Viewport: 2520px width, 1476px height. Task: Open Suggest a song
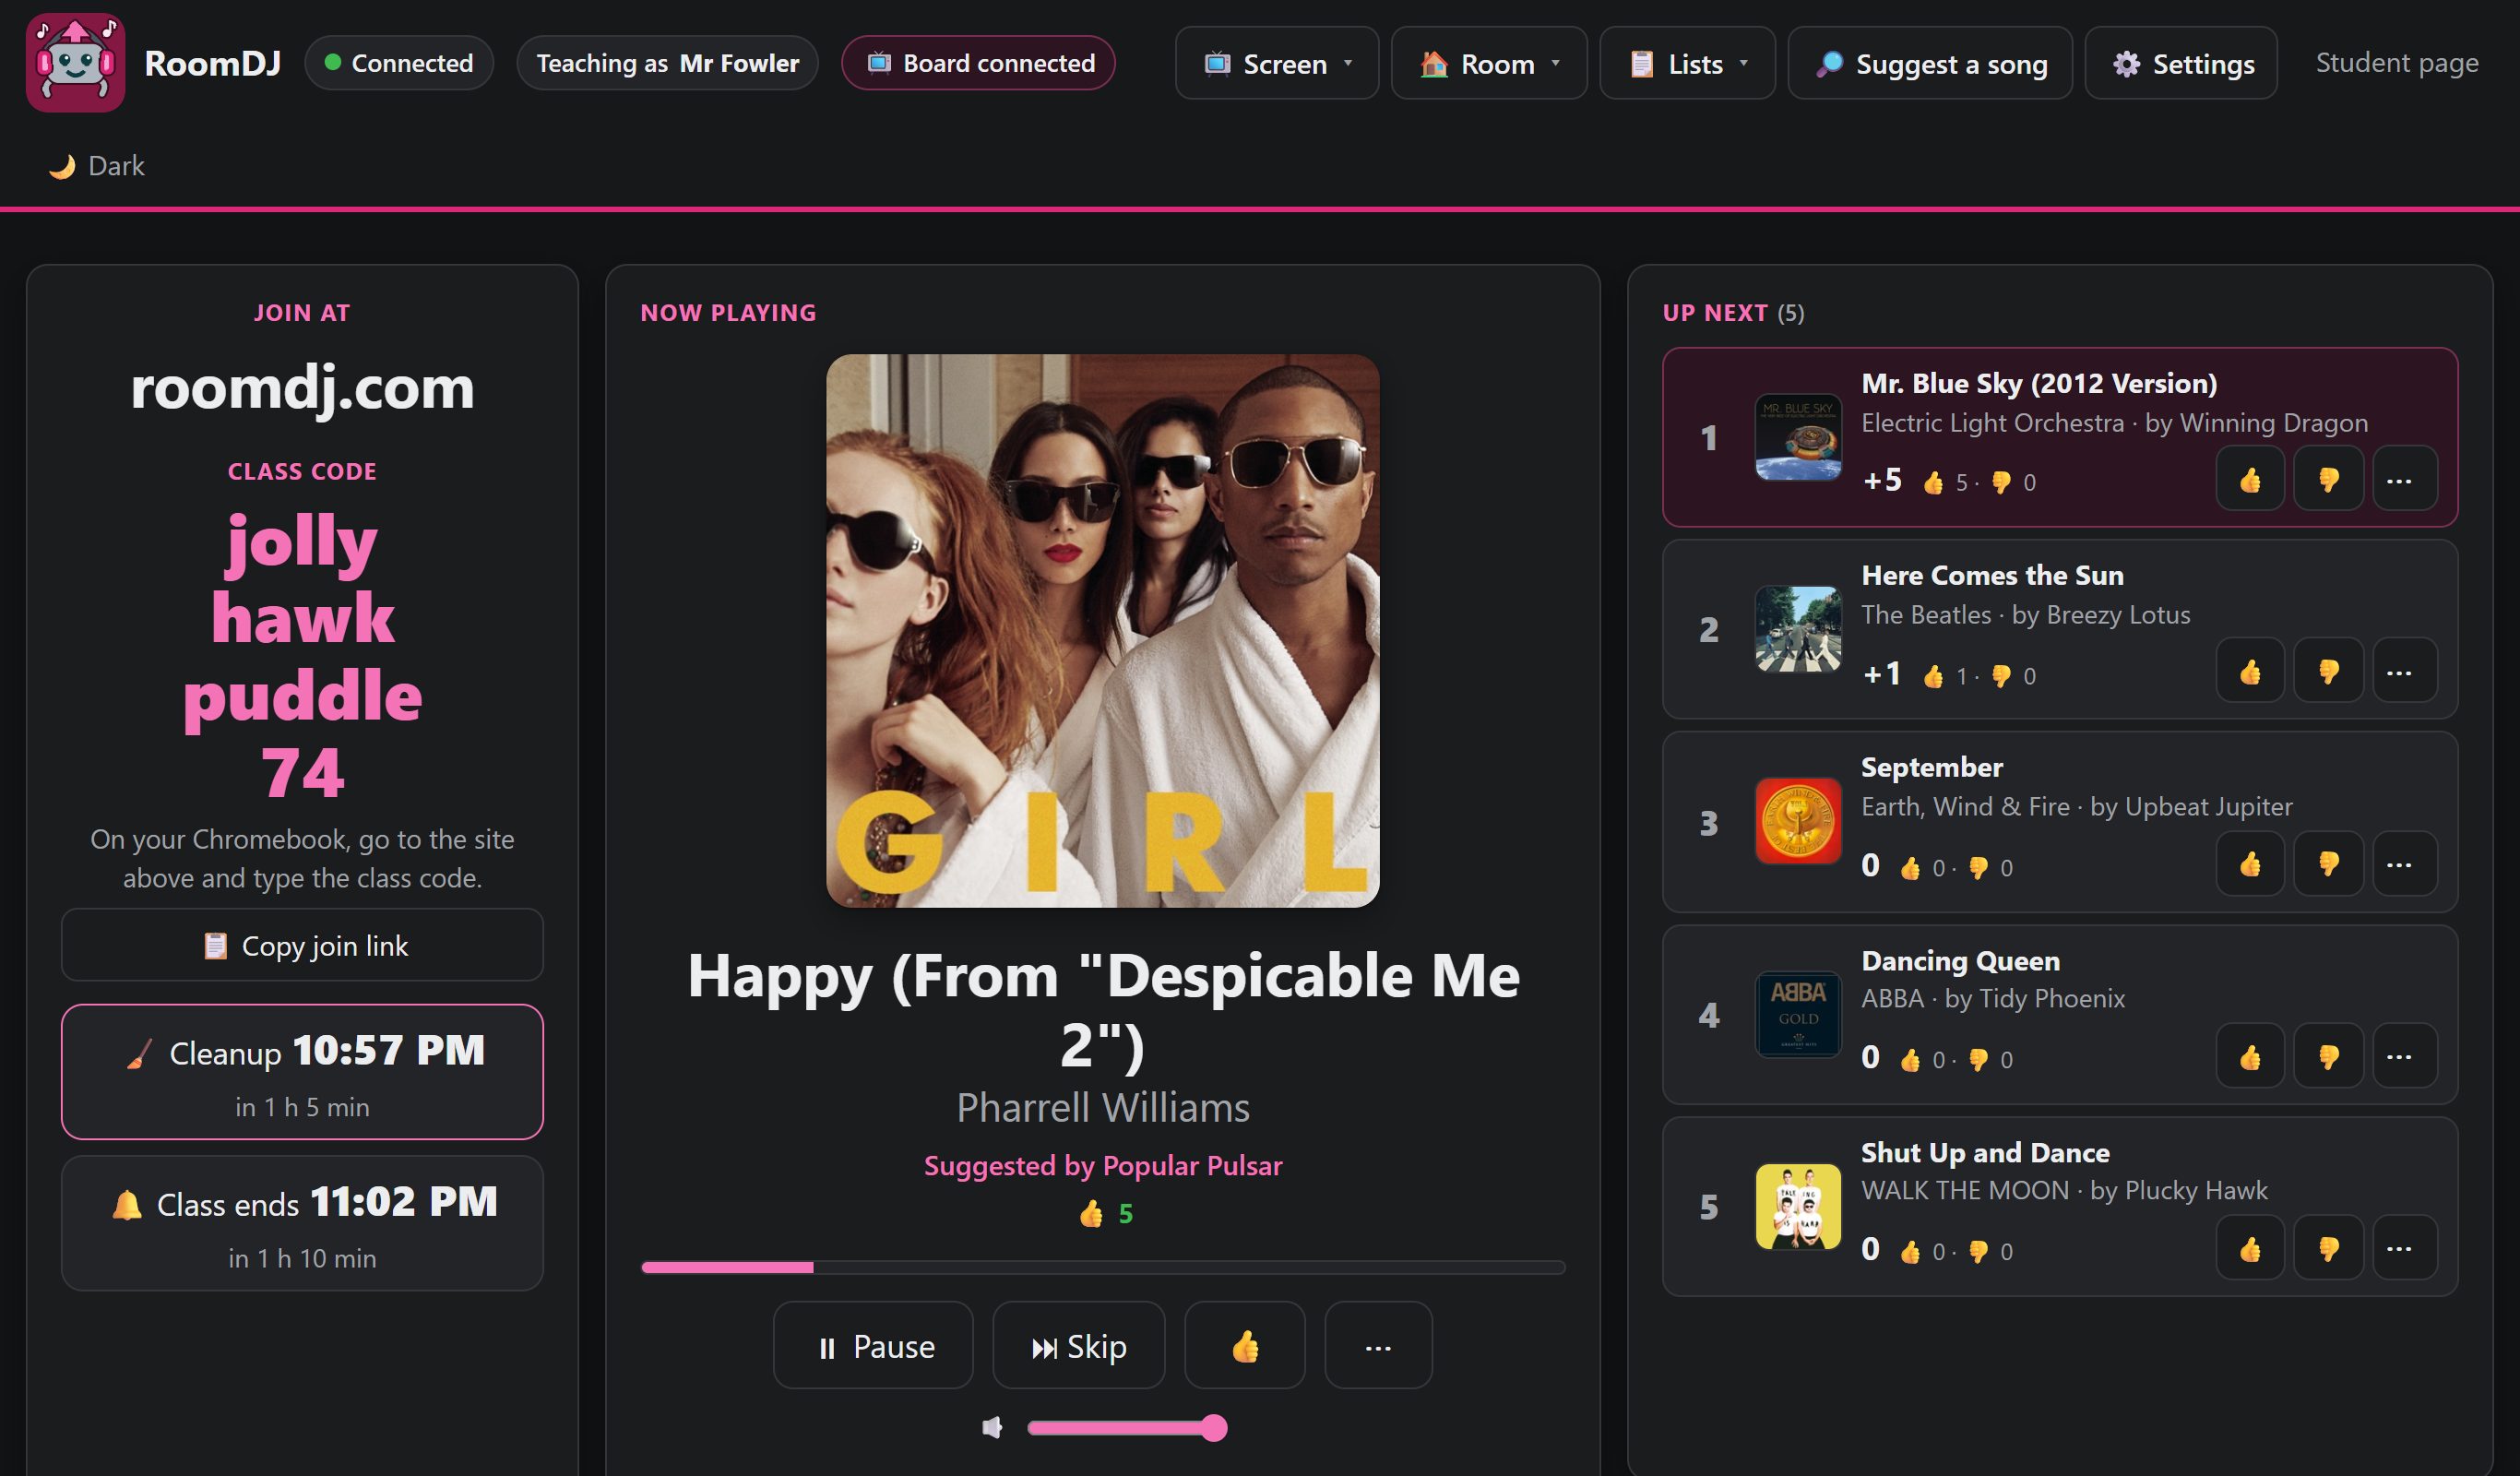point(1930,63)
